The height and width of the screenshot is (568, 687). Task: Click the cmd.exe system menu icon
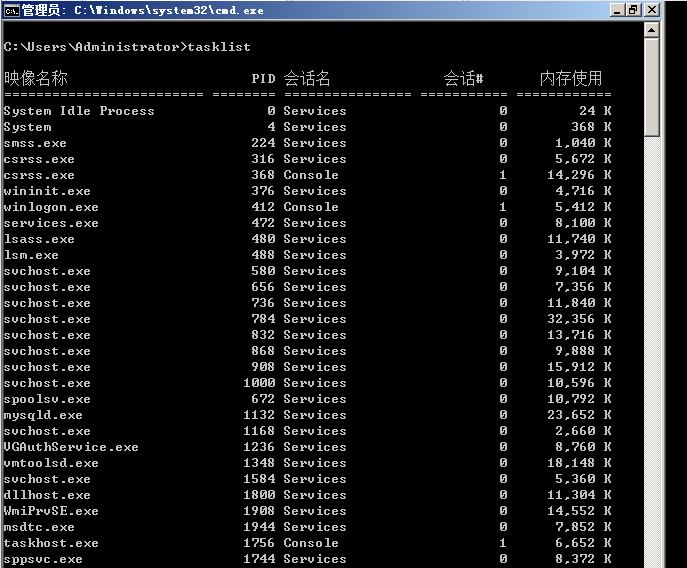[x=11, y=10]
